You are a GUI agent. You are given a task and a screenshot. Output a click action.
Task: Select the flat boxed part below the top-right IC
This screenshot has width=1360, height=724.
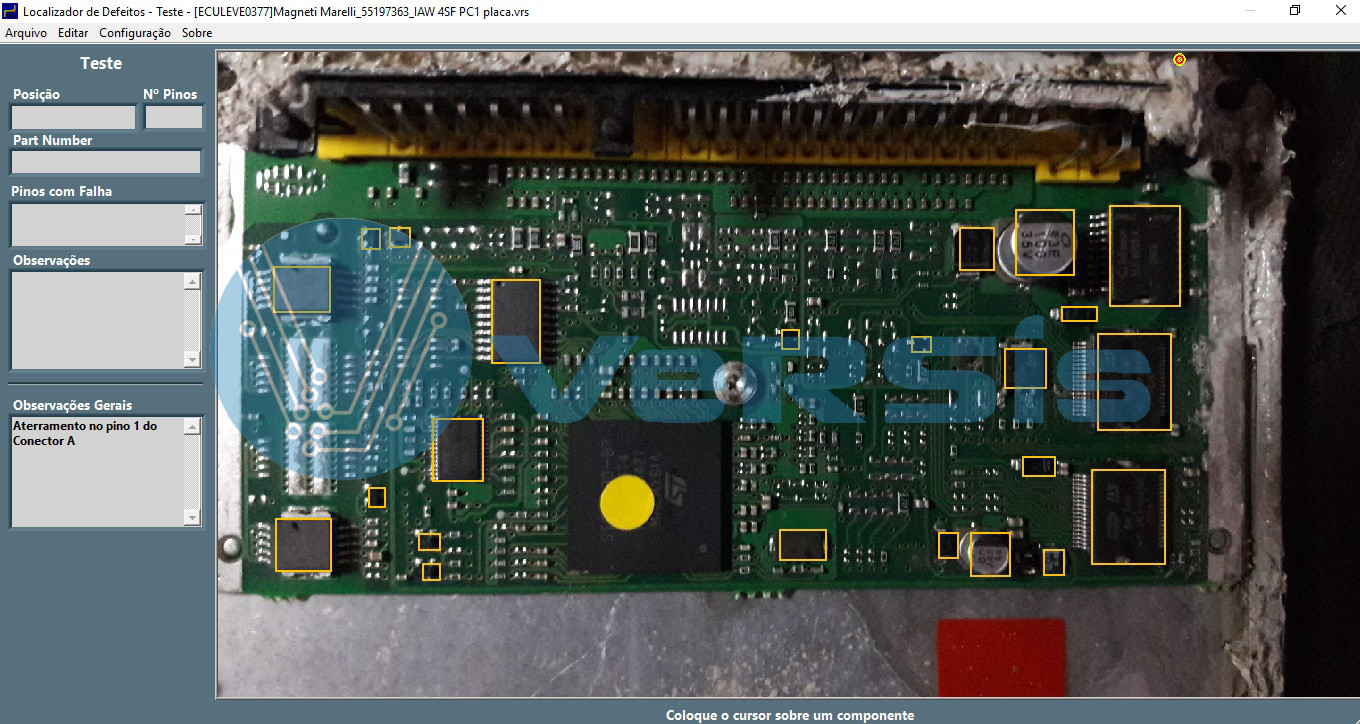[1079, 314]
